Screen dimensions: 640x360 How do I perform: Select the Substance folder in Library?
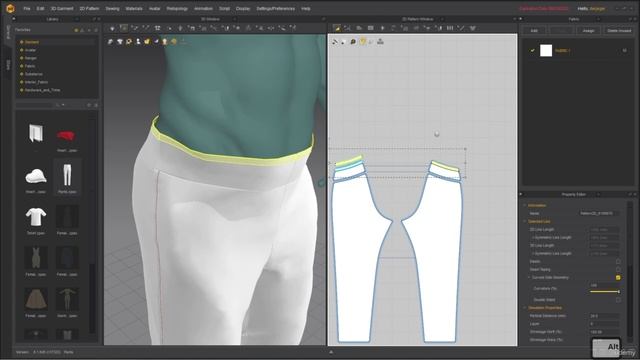[33, 74]
